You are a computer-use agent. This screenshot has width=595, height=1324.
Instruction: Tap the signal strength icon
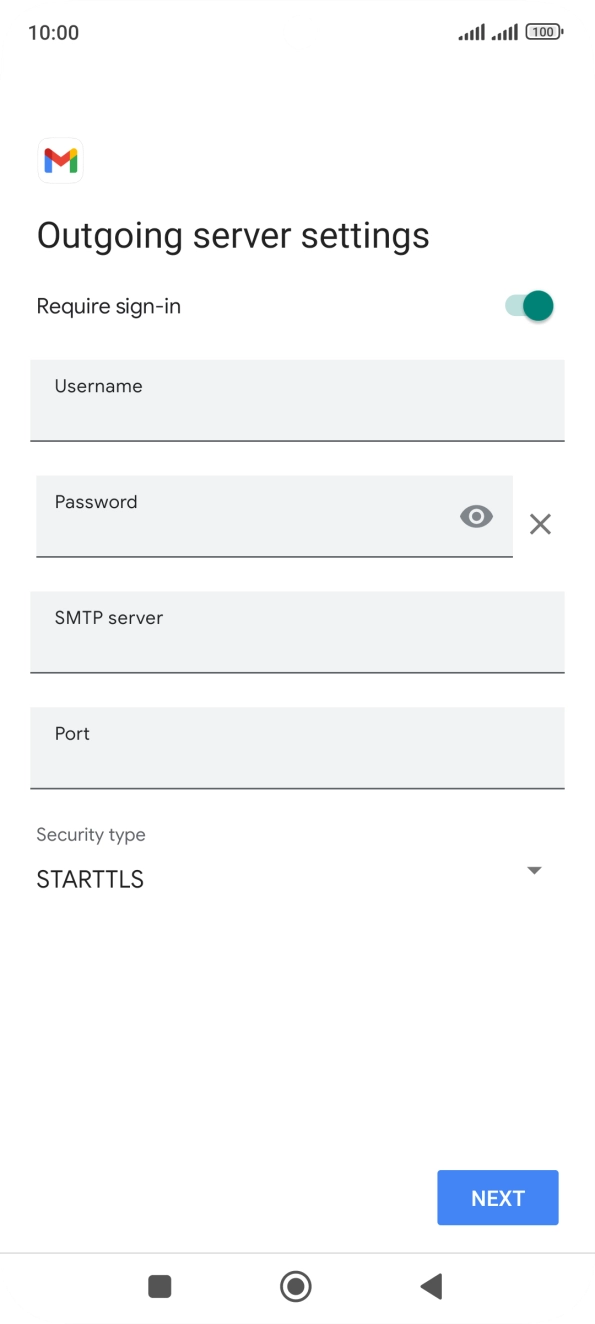pyautogui.click(x=469, y=31)
